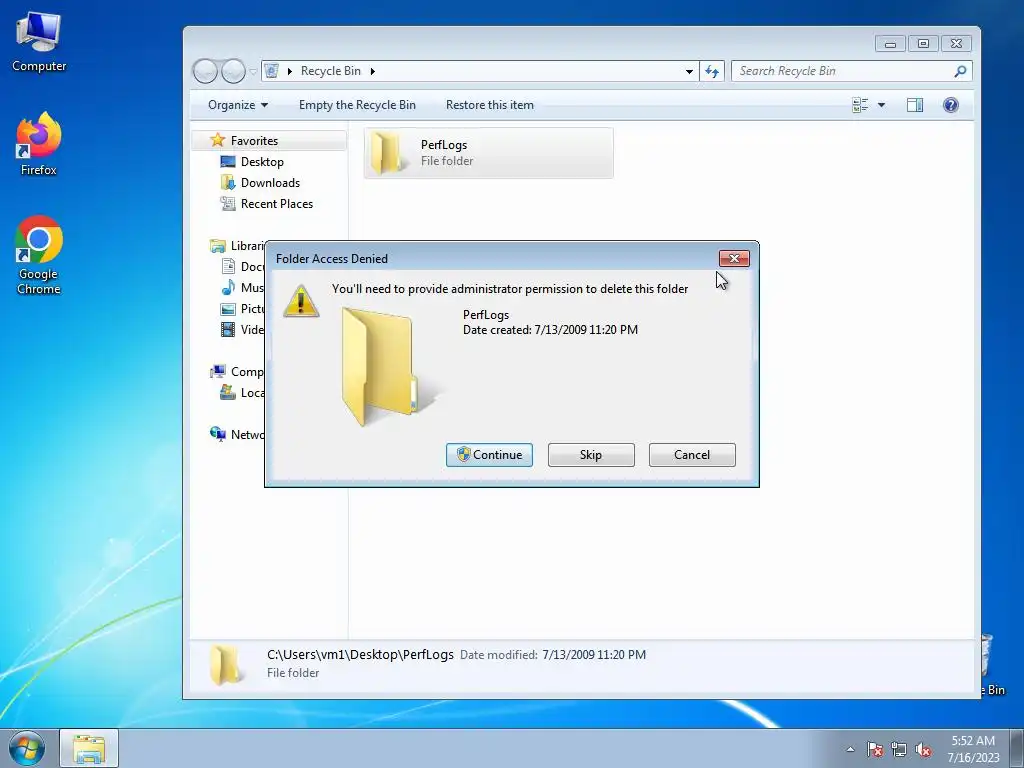Click the Network icon in navigation pane
The image size is (1024, 768).
(x=217, y=434)
